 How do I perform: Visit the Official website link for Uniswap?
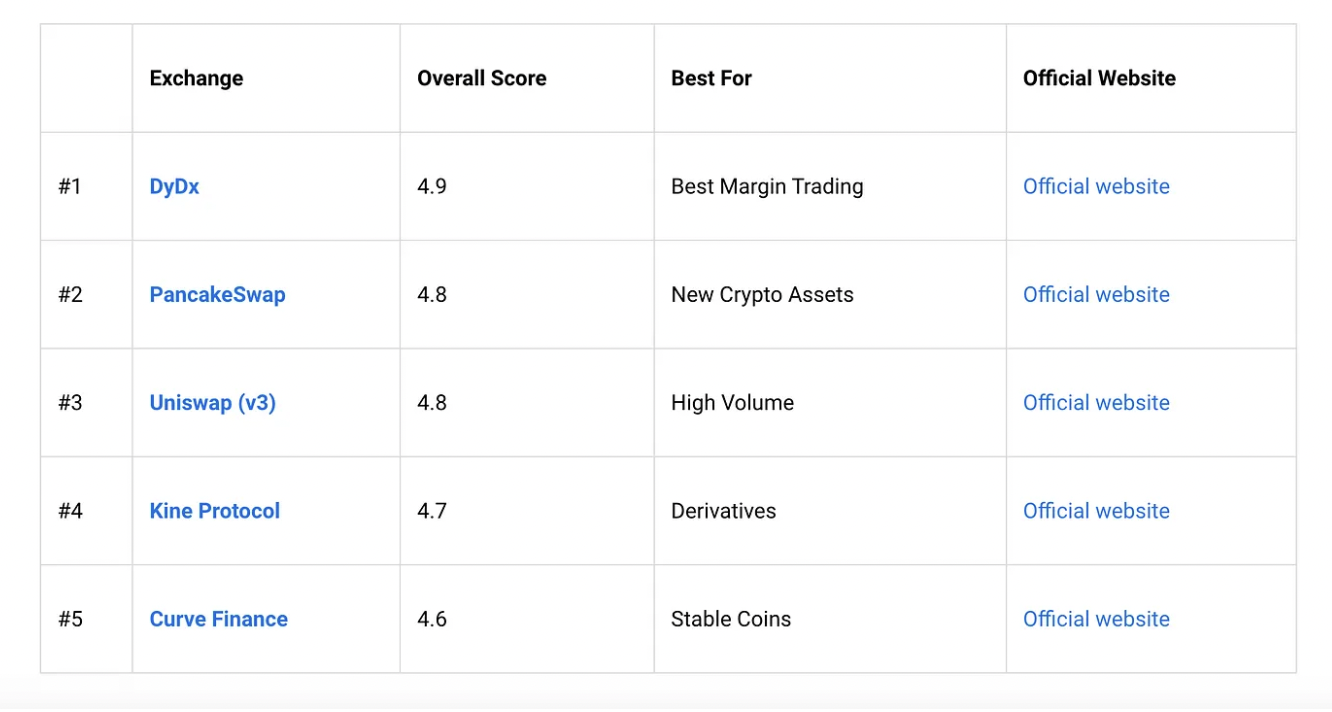tap(1096, 403)
